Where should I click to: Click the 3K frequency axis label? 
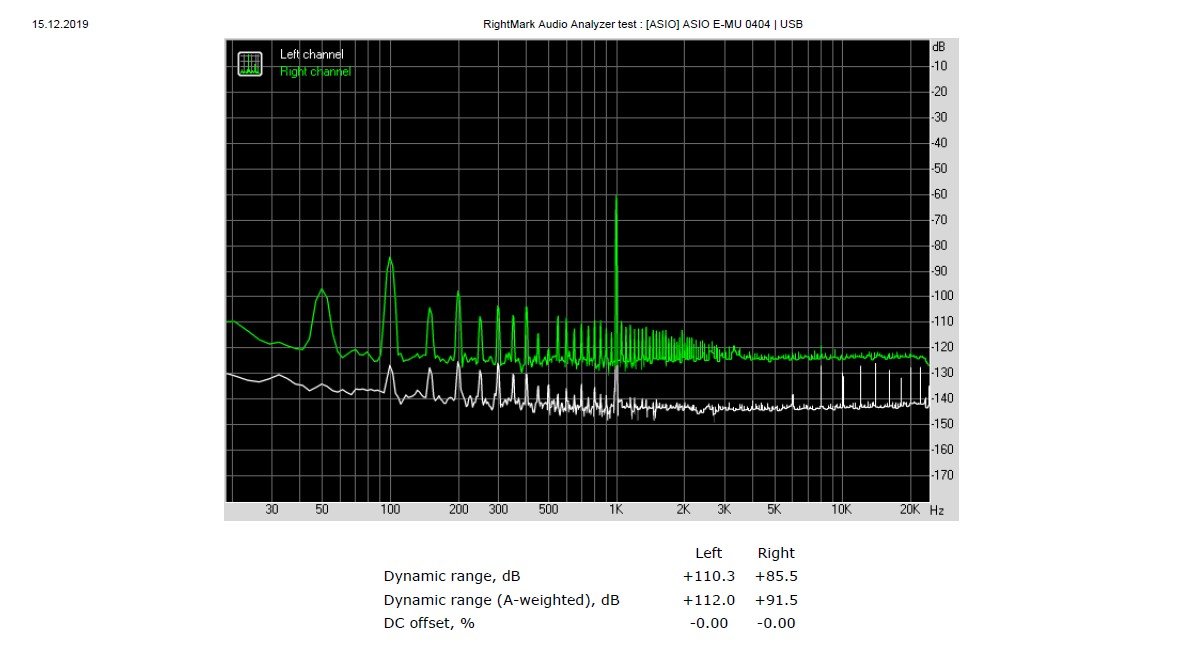724,510
